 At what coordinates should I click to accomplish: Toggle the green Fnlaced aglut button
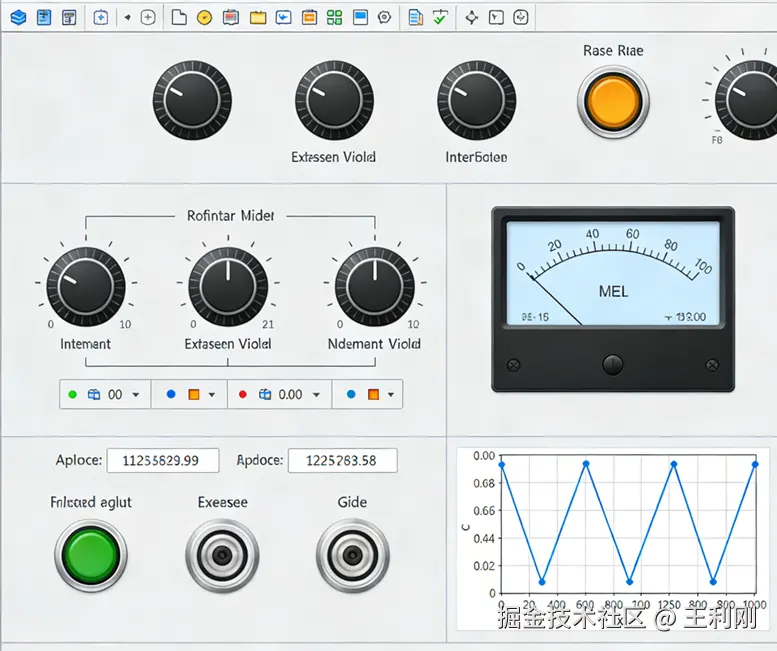(x=90, y=555)
